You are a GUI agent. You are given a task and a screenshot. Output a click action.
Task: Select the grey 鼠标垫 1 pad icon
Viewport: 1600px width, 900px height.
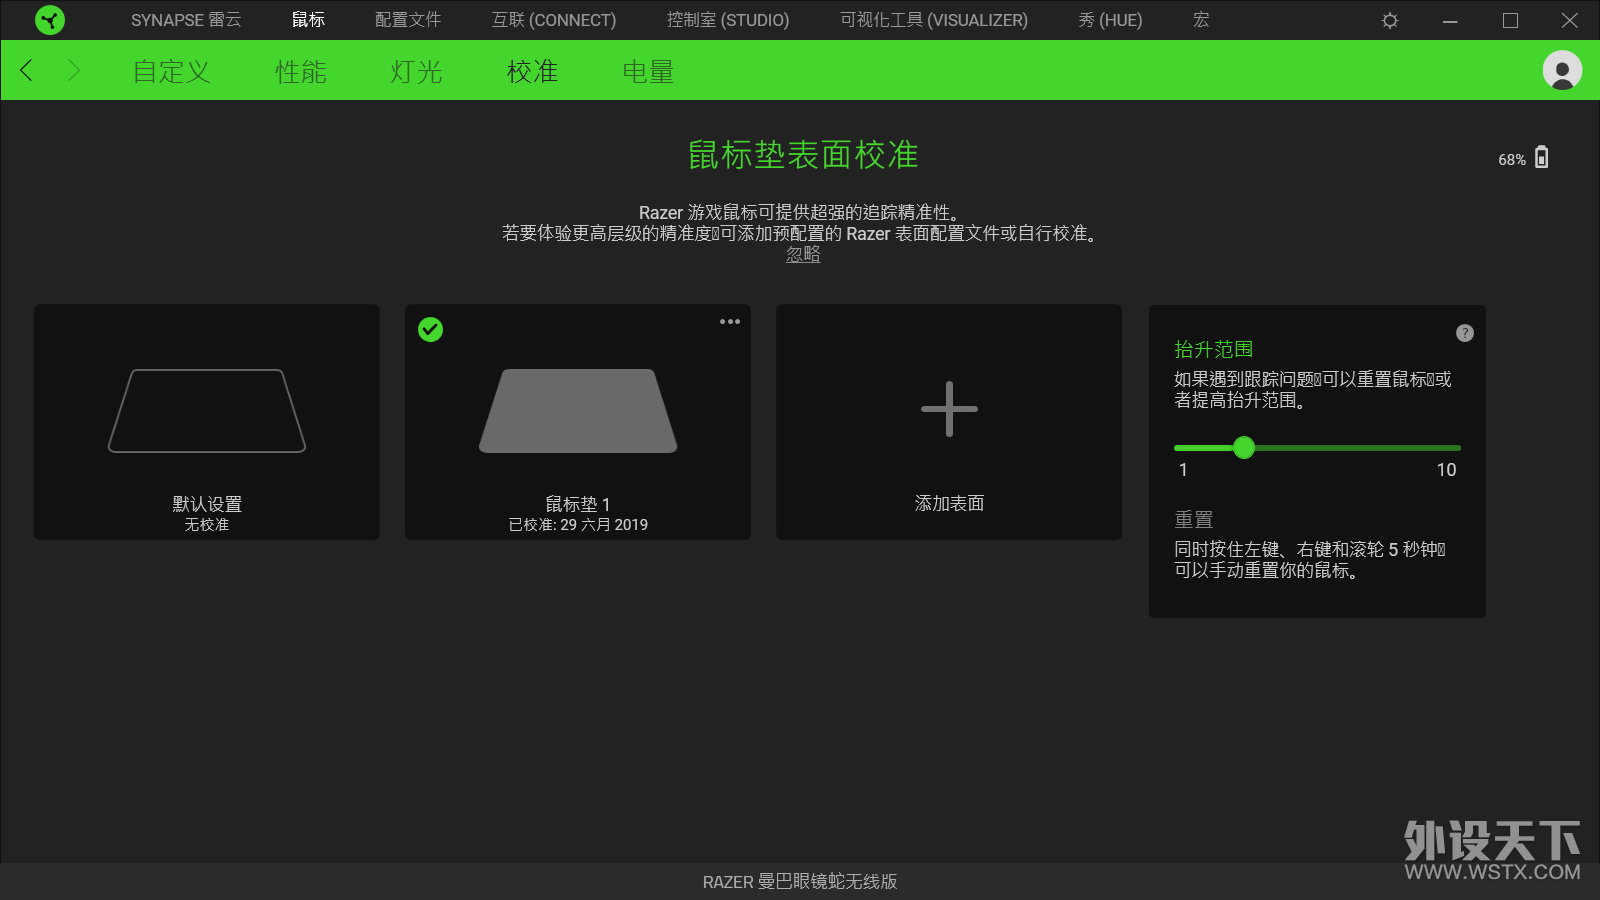click(x=578, y=411)
